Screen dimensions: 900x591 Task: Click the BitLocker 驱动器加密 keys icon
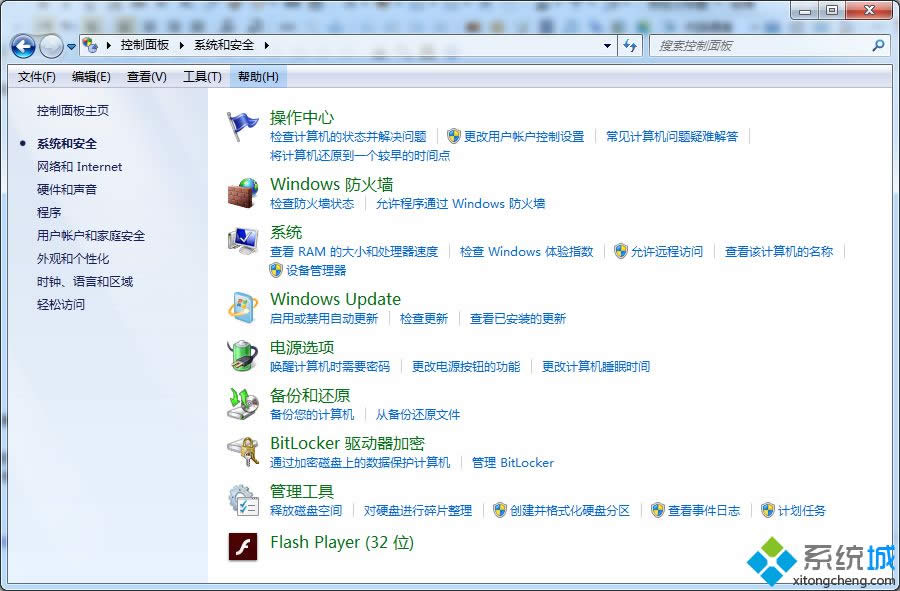coord(243,452)
